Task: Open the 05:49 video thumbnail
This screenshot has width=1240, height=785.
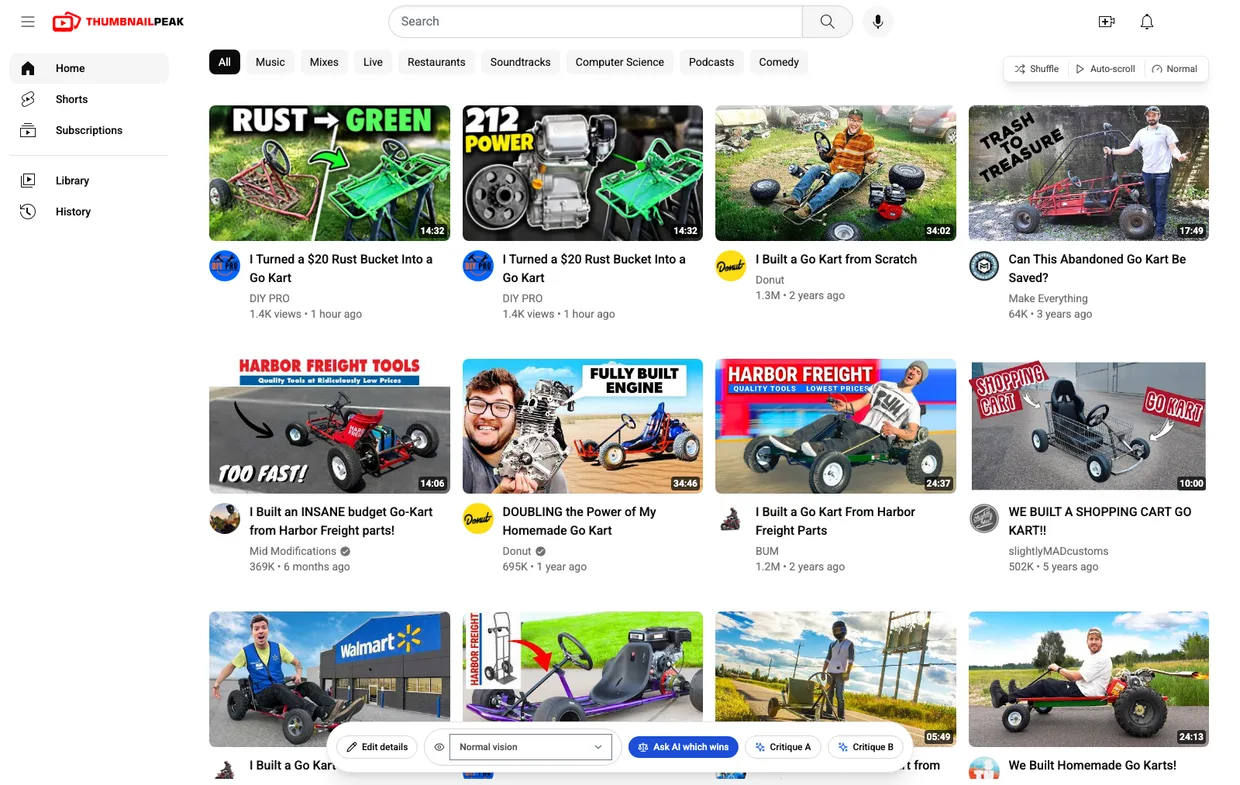Action: pyautogui.click(x=835, y=665)
